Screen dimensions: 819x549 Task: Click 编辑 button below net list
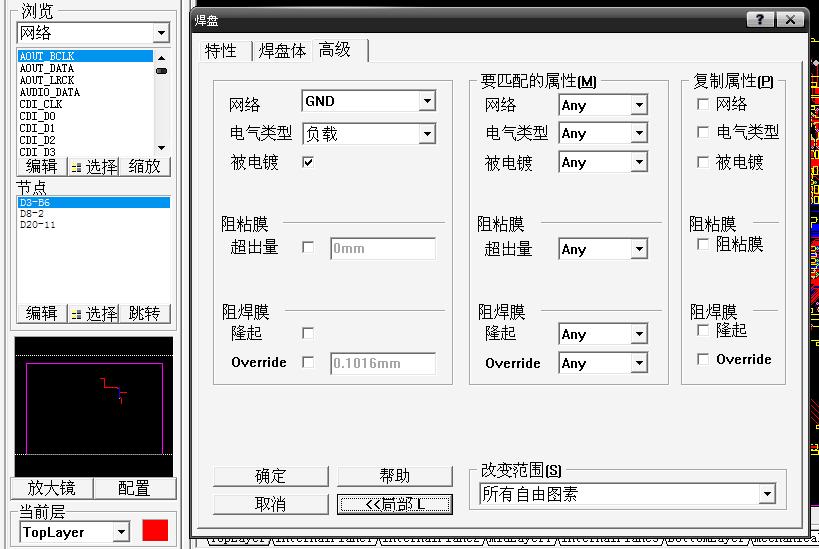tap(42, 167)
